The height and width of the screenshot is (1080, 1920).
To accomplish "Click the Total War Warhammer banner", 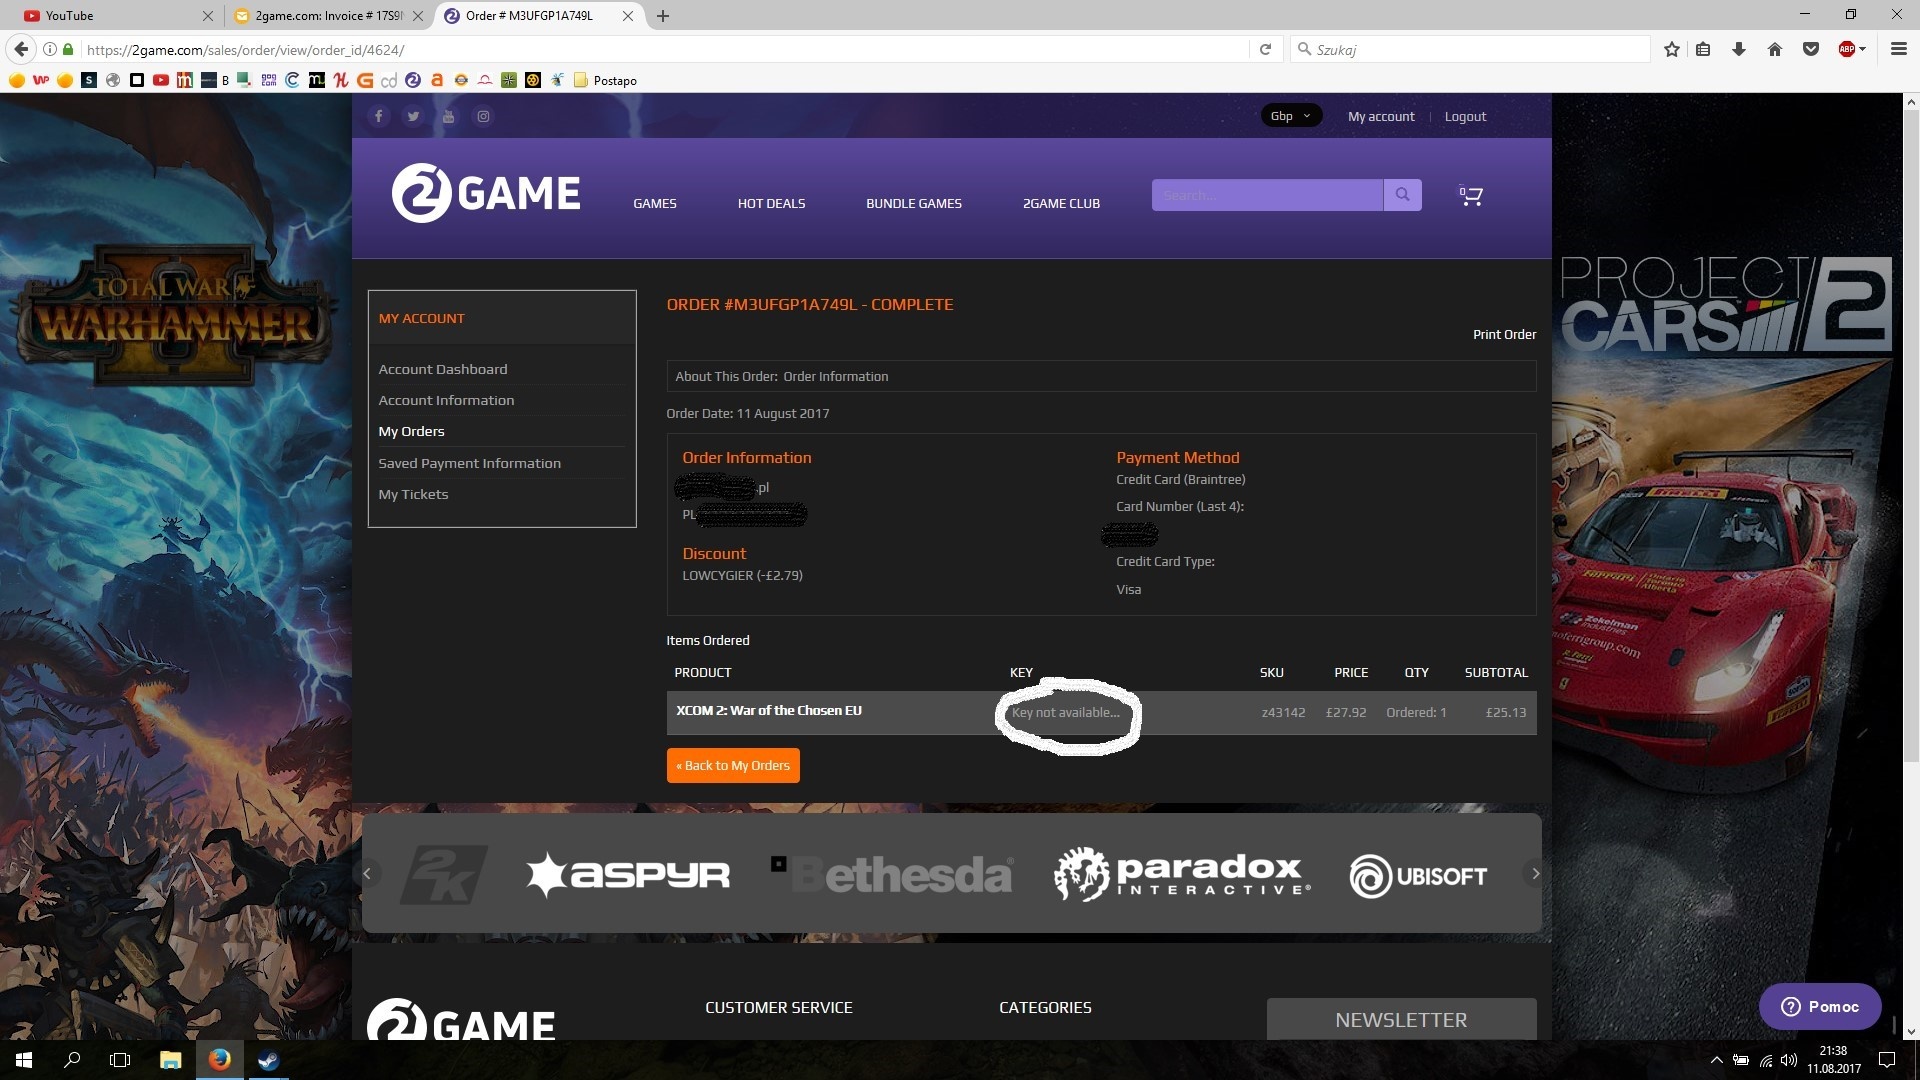I will coord(176,566).
